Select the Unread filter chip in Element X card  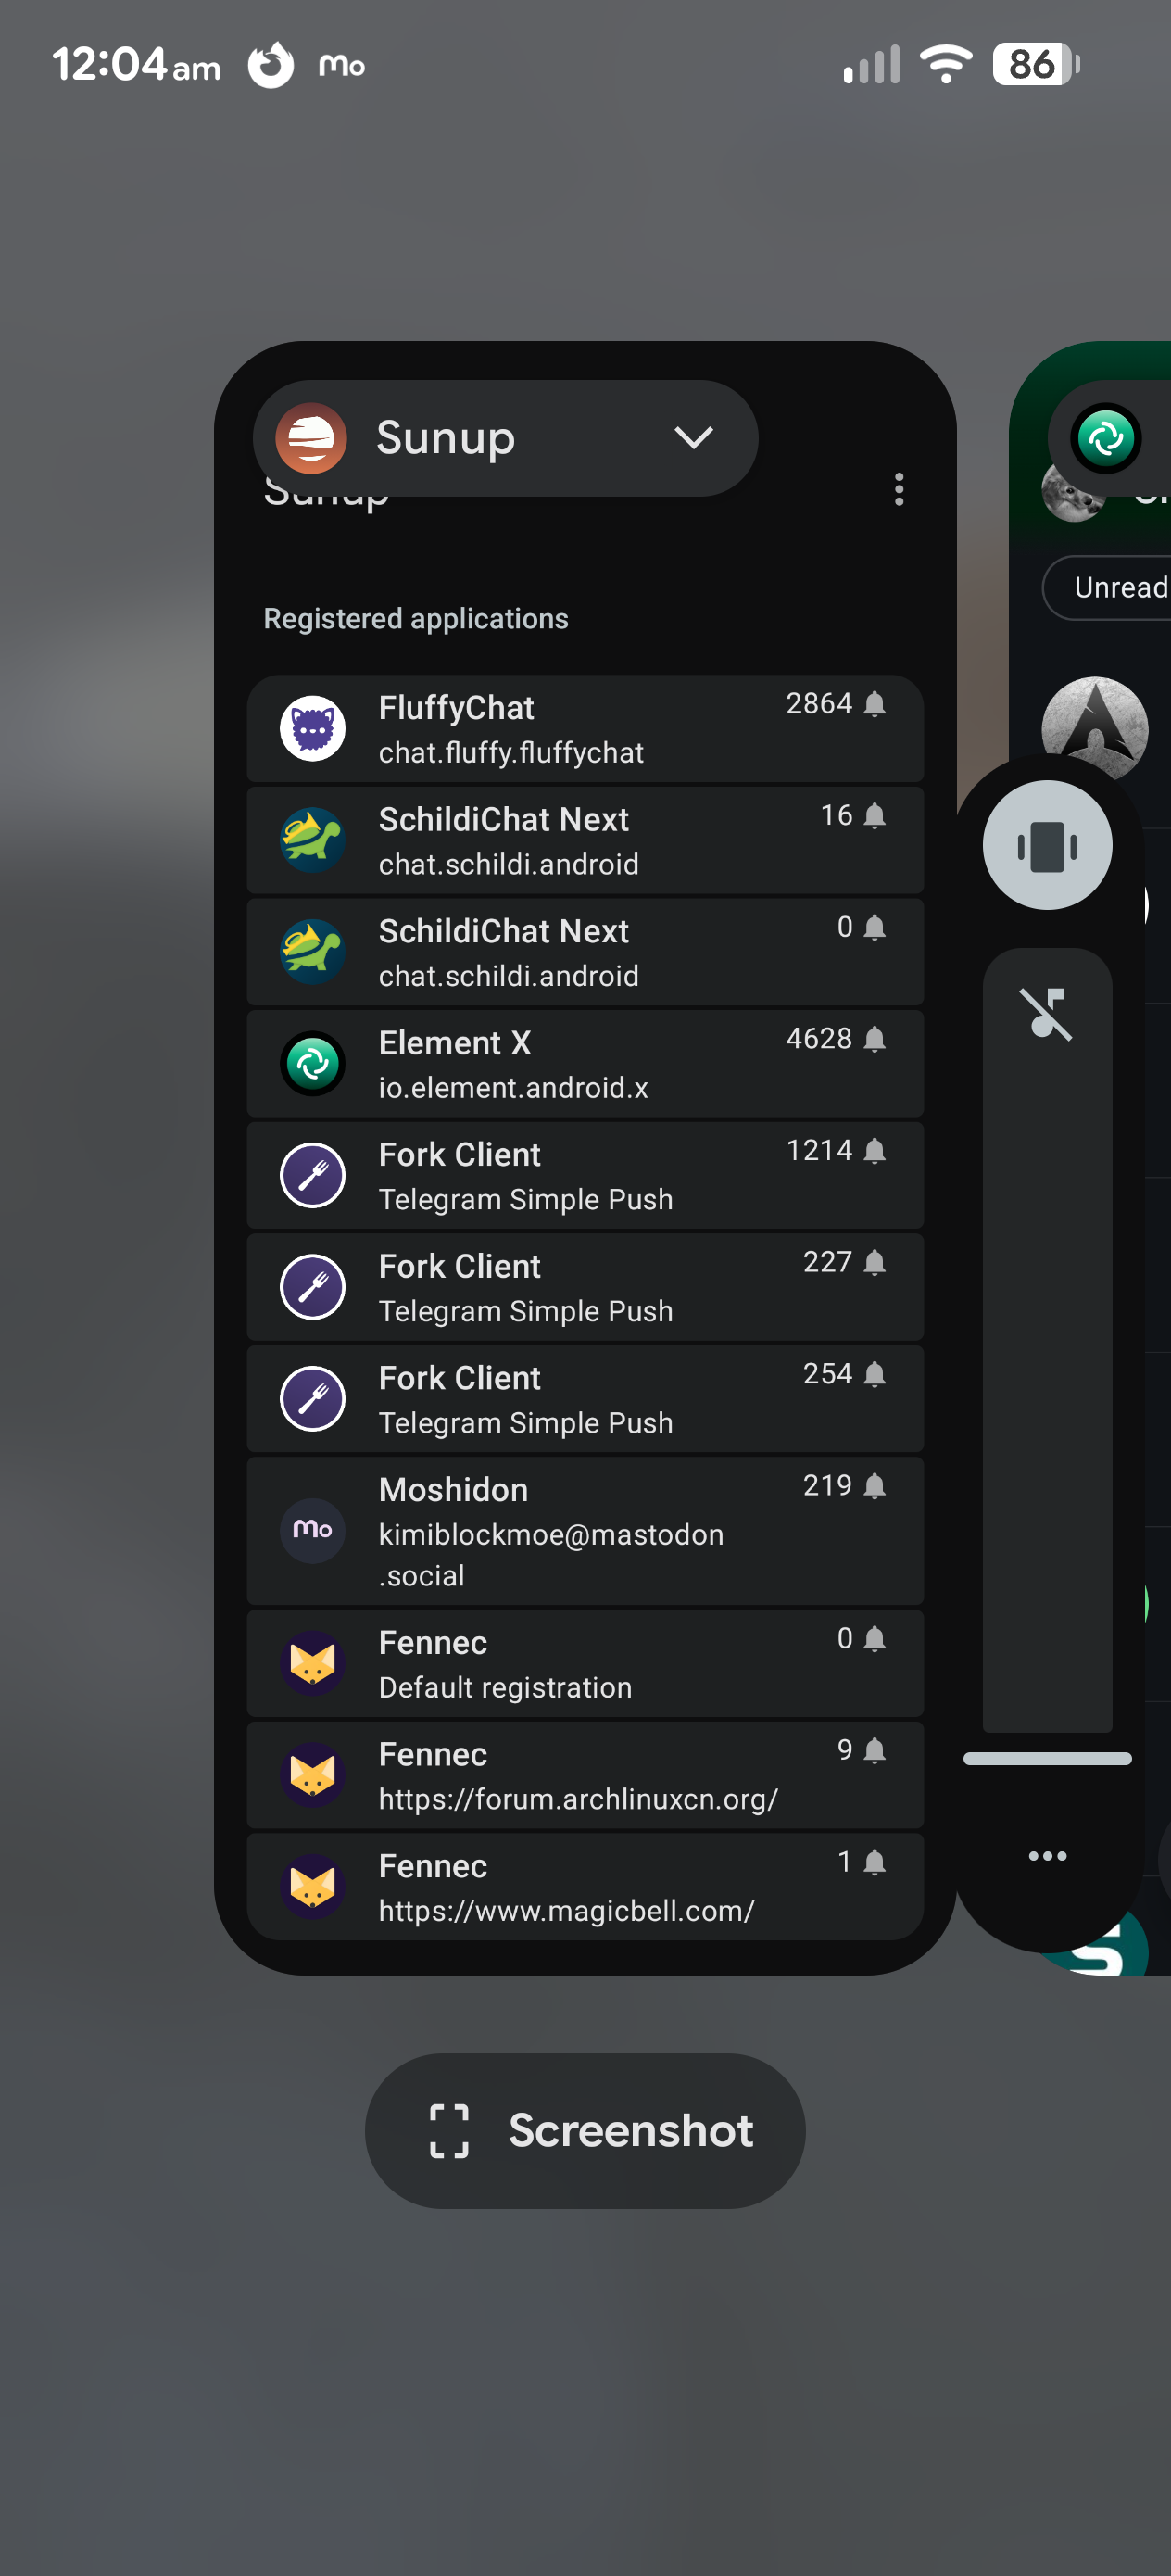(1107, 588)
